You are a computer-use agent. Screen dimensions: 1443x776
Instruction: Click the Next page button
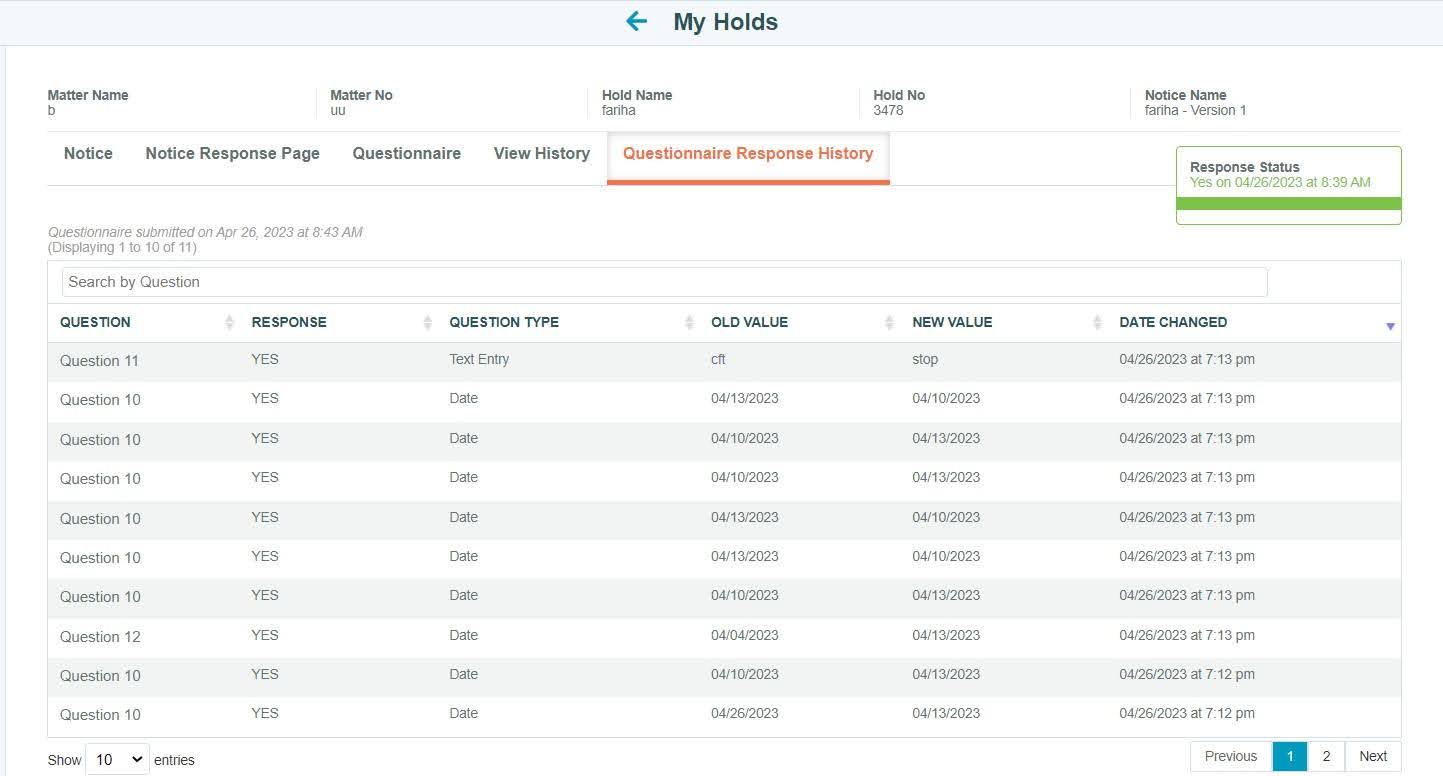(x=1373, y=756)
